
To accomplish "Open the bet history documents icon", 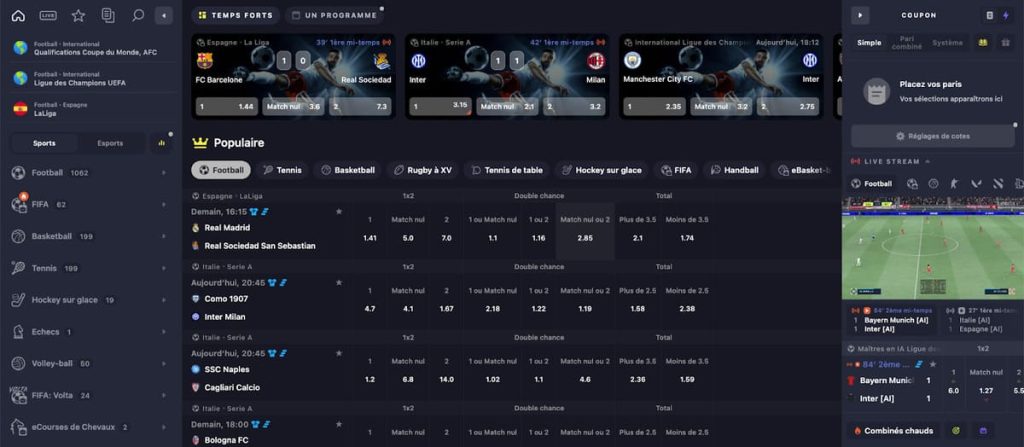I will (x=108, y=16).
